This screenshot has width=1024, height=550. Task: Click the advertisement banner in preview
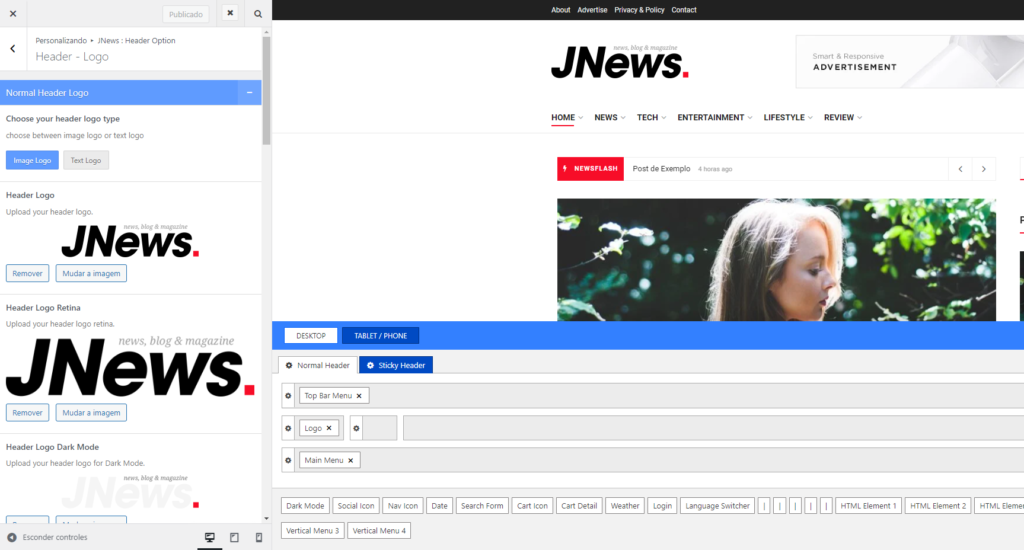click(909, 61)
